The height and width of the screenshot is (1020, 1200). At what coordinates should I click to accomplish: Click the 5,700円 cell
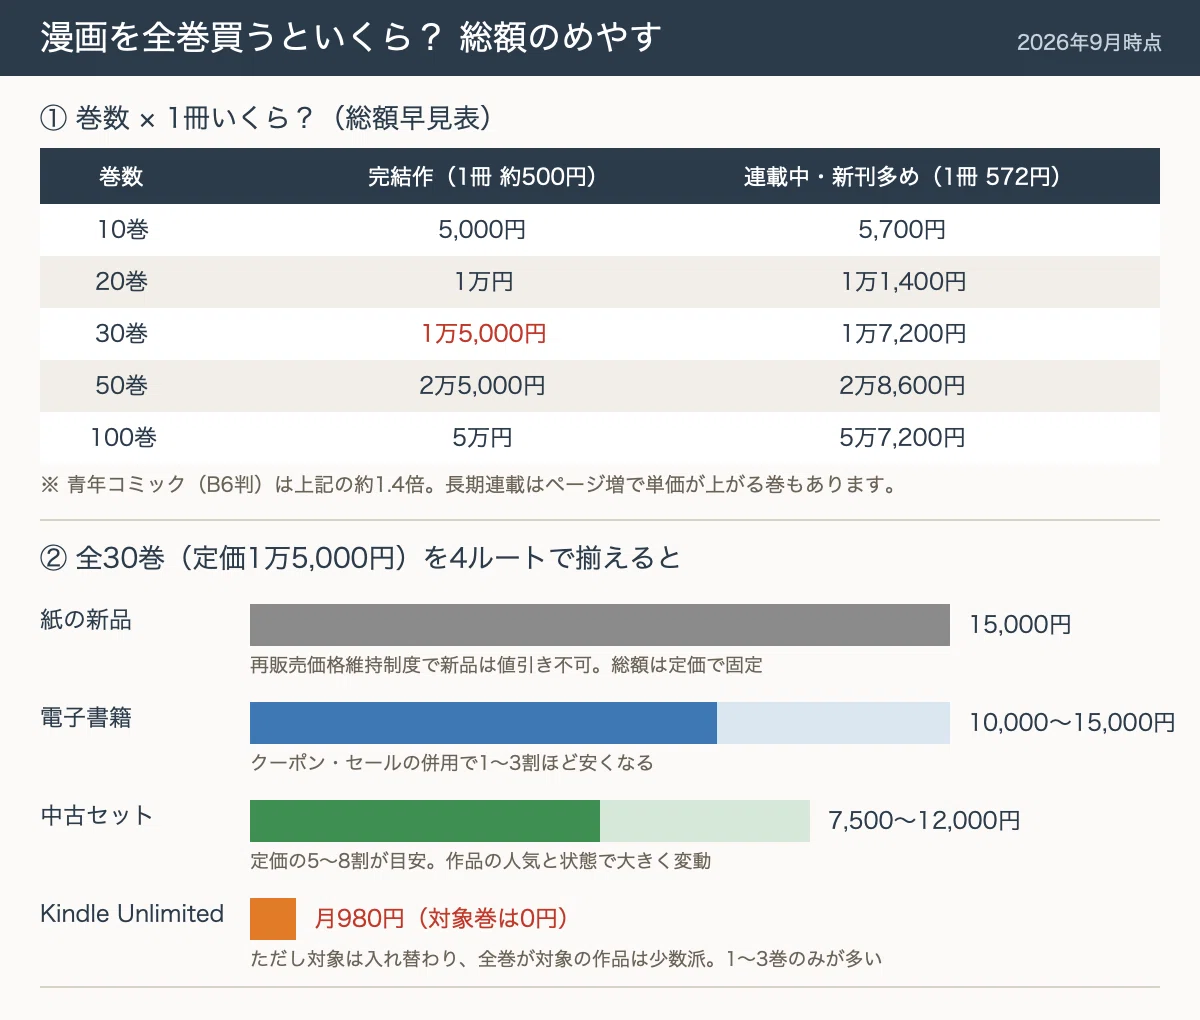902,230
